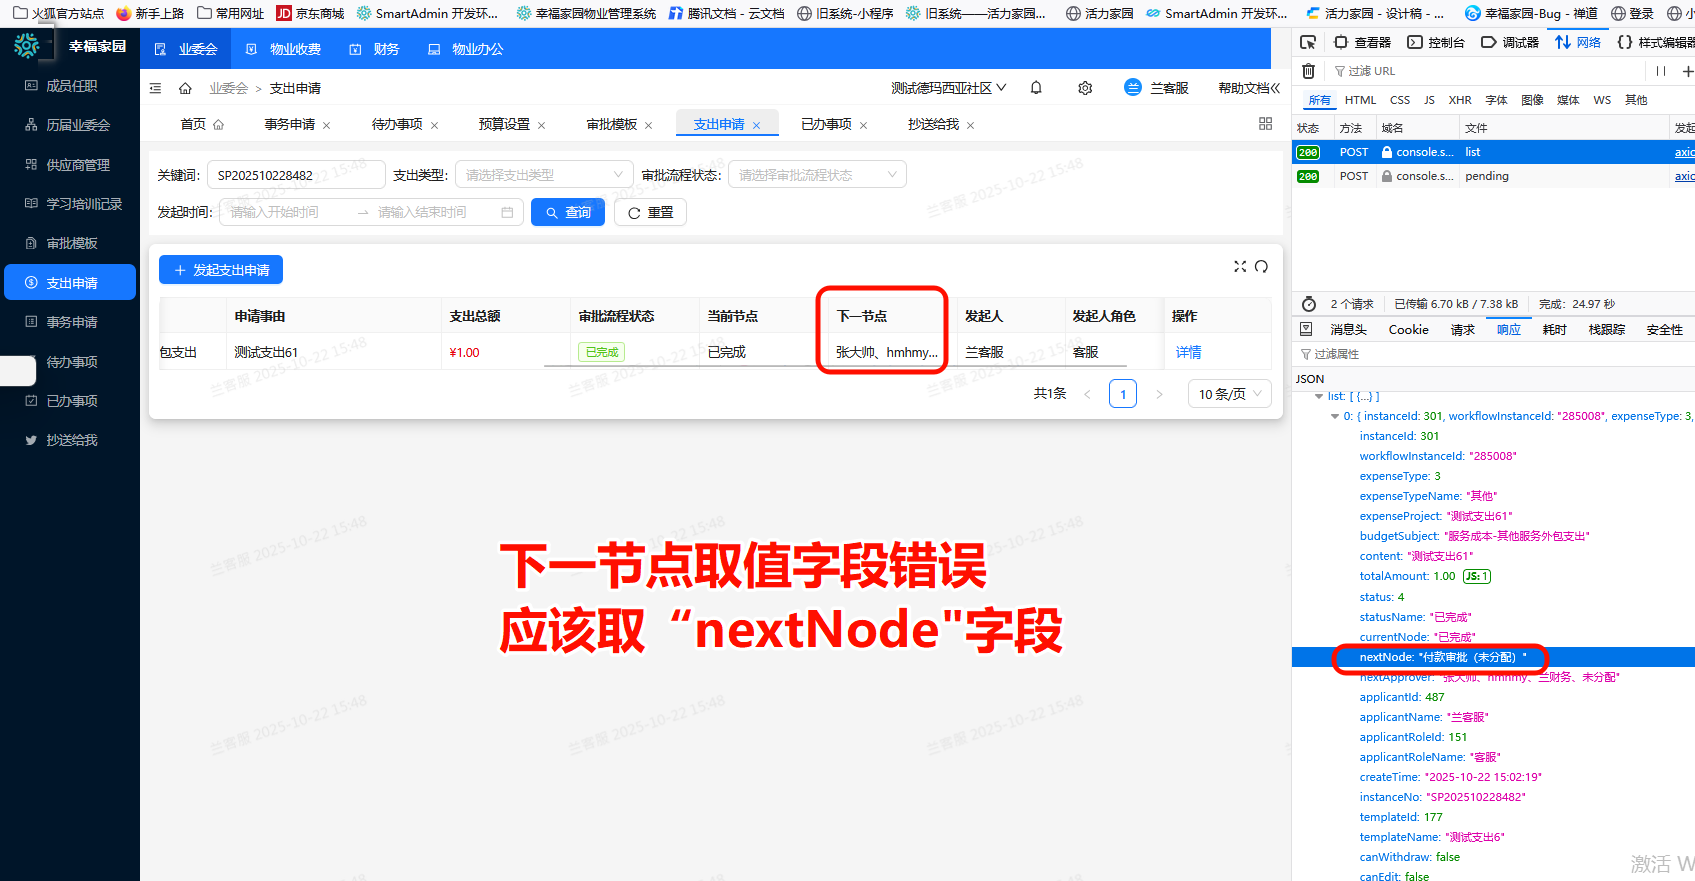Click 发起支出申请 button
This screenshot has width=1695, height=881.
point(221,270)
